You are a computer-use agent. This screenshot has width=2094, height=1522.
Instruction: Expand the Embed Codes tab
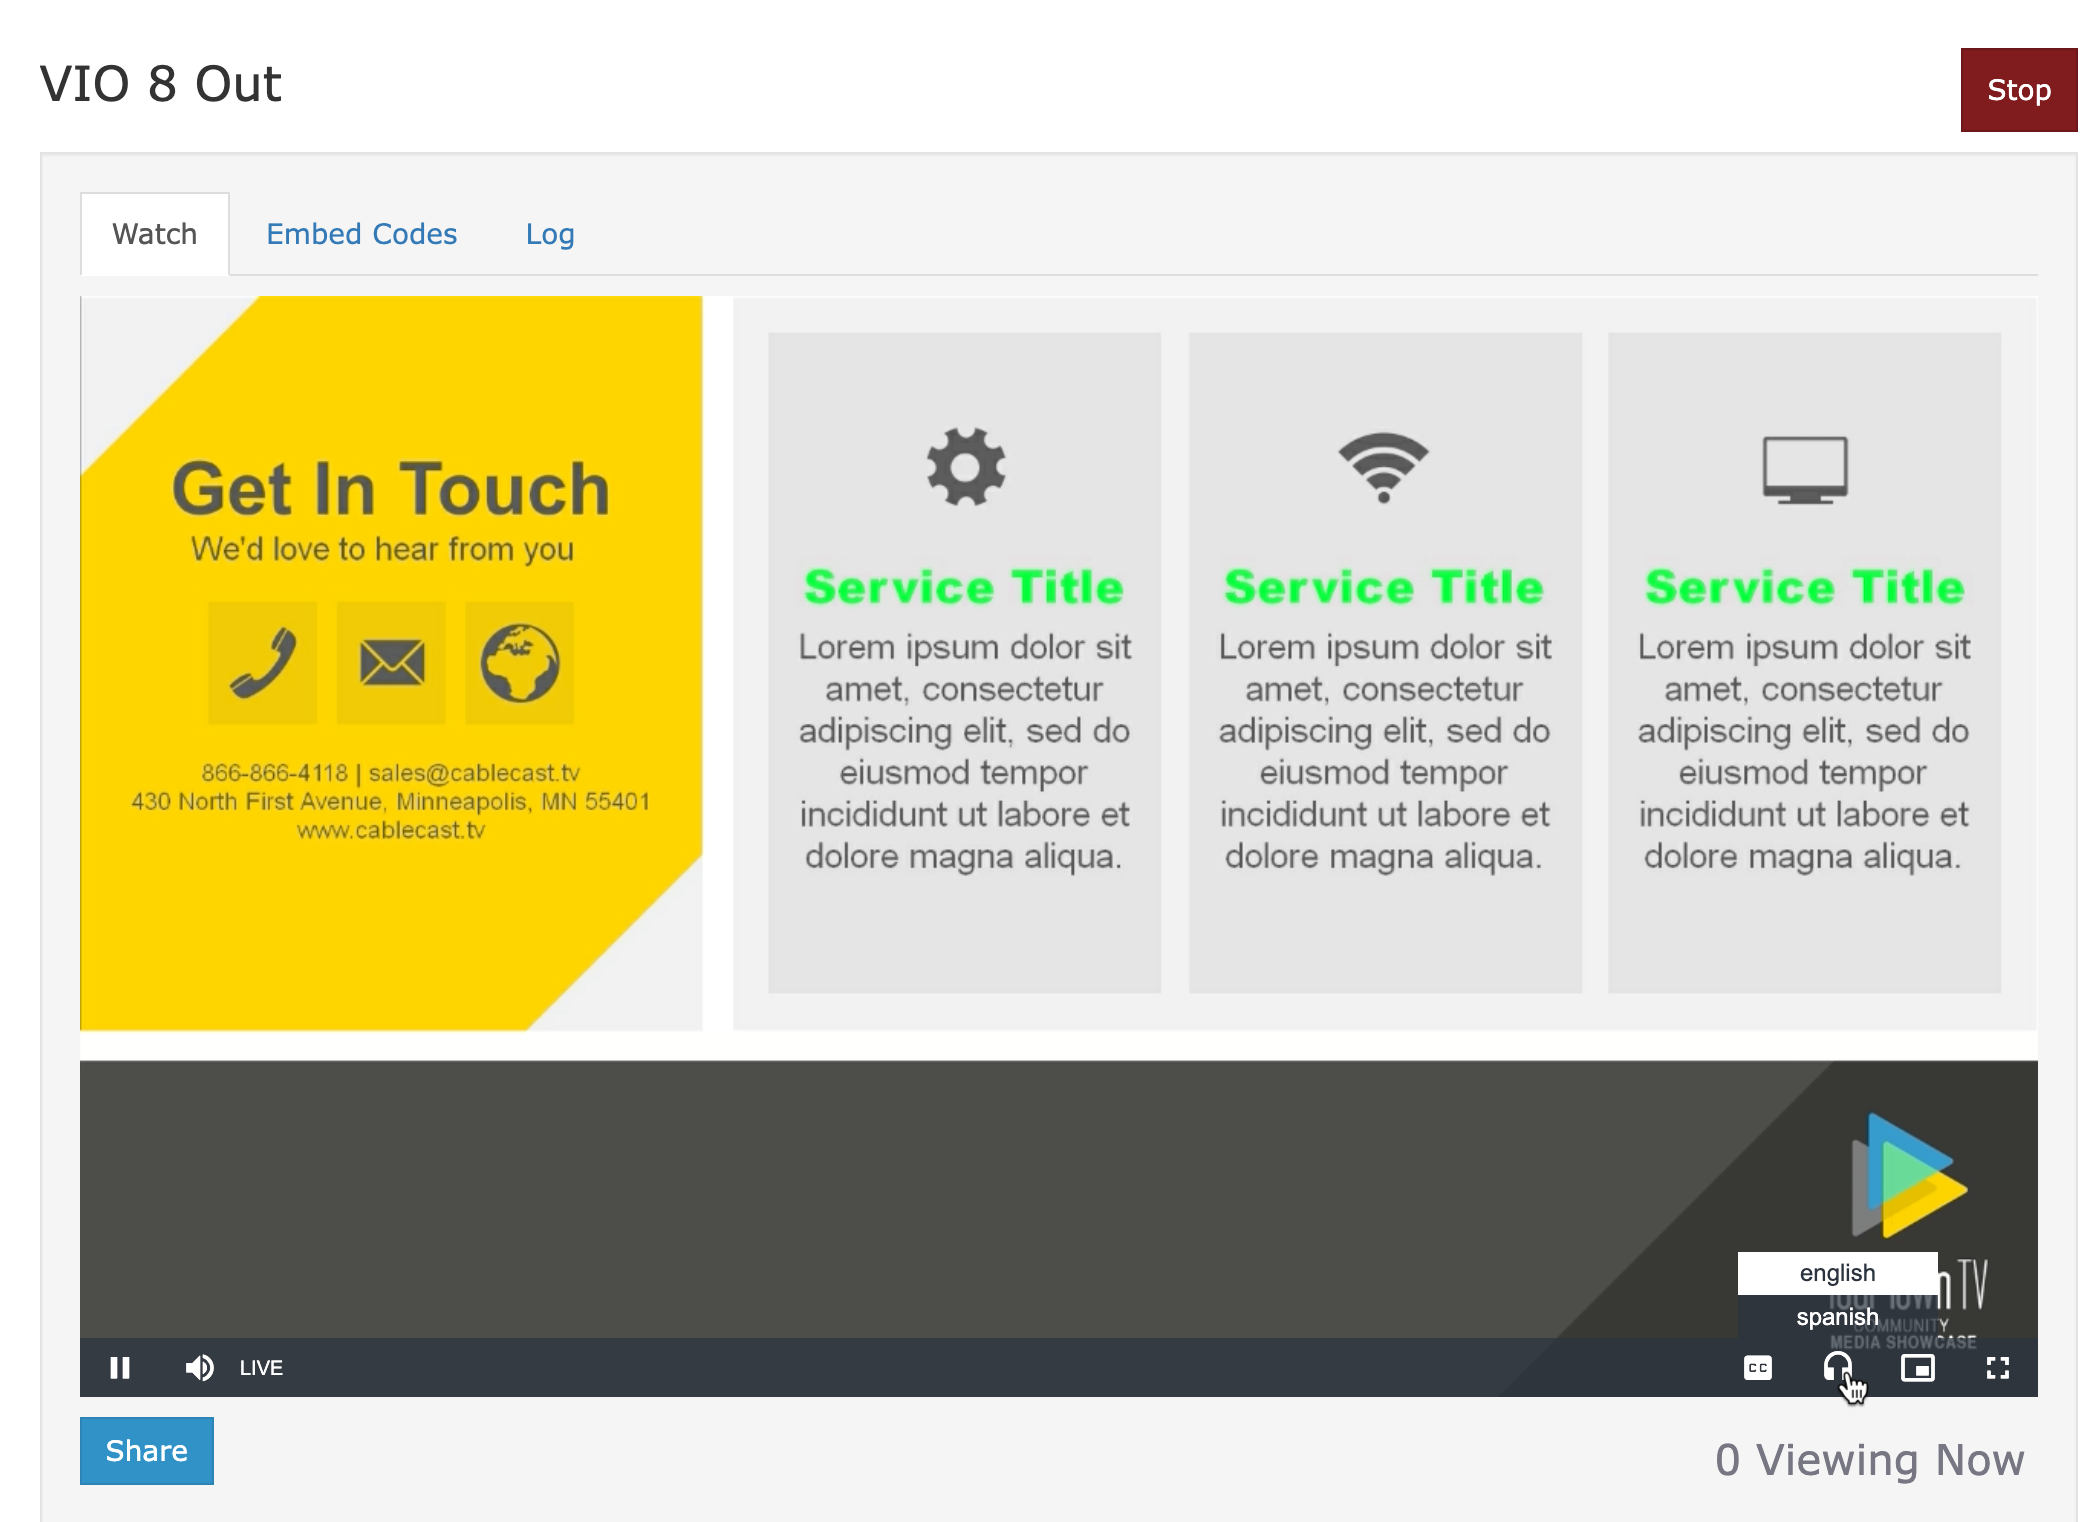point(361,233)
